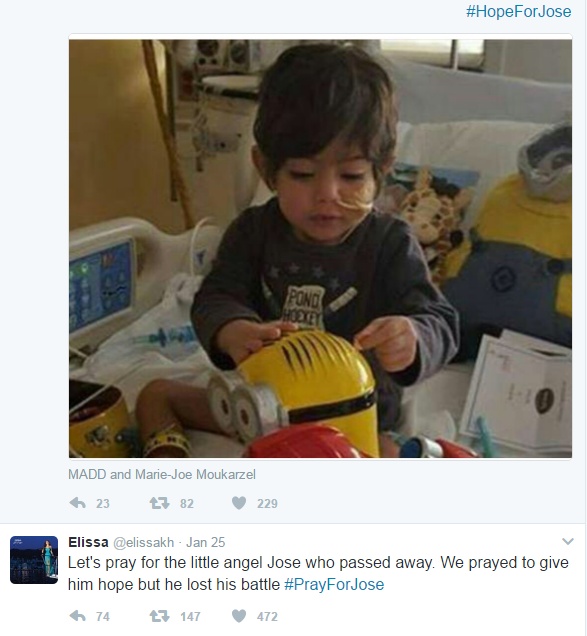View the 82 retweets count
Viewport: 587px width, 636px height.
pos(187,504)
